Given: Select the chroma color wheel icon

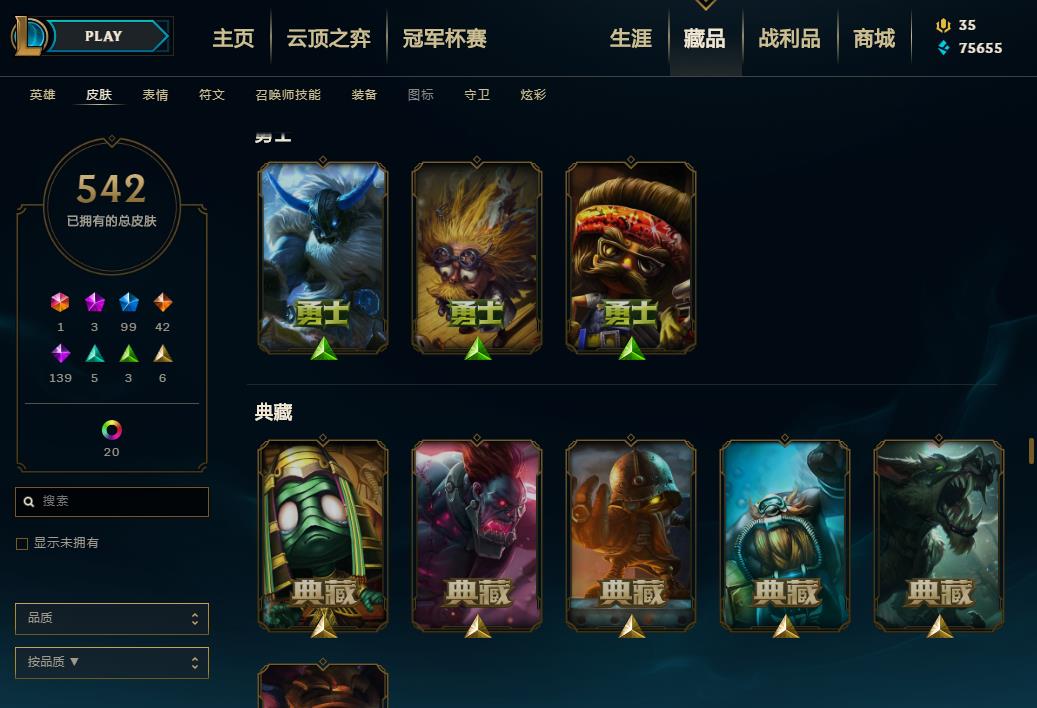Looking at the screenshot, I should pos(112,430).
